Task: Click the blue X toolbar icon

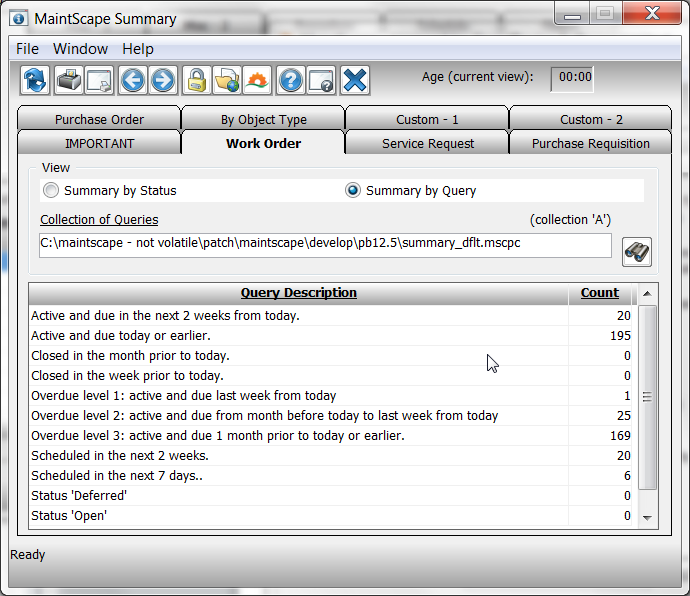Action: pyautogui.click(x=355, y=81)
